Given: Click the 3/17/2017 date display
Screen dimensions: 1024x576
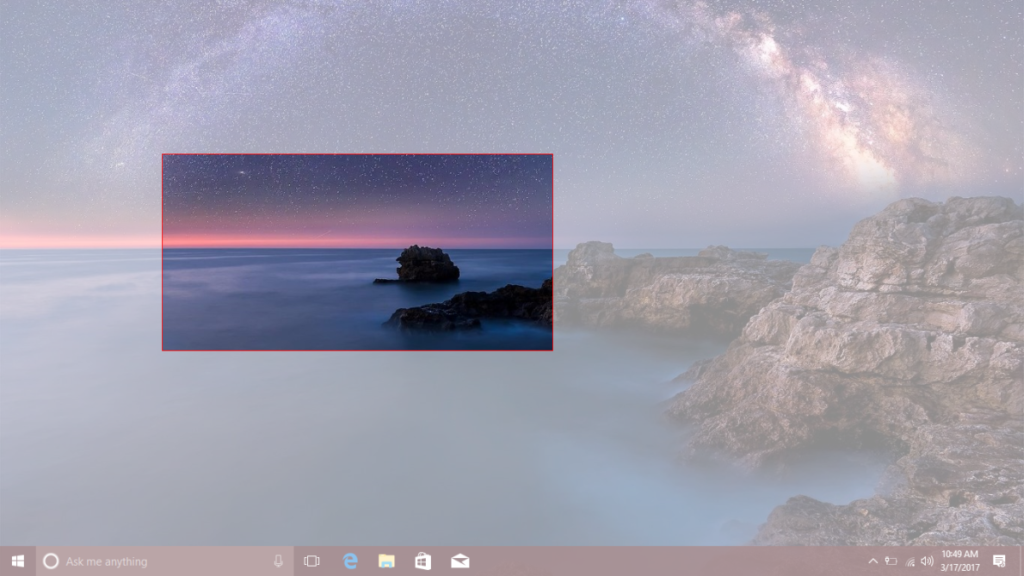Looking at the screenshot, I should click(x=958, y=567).
